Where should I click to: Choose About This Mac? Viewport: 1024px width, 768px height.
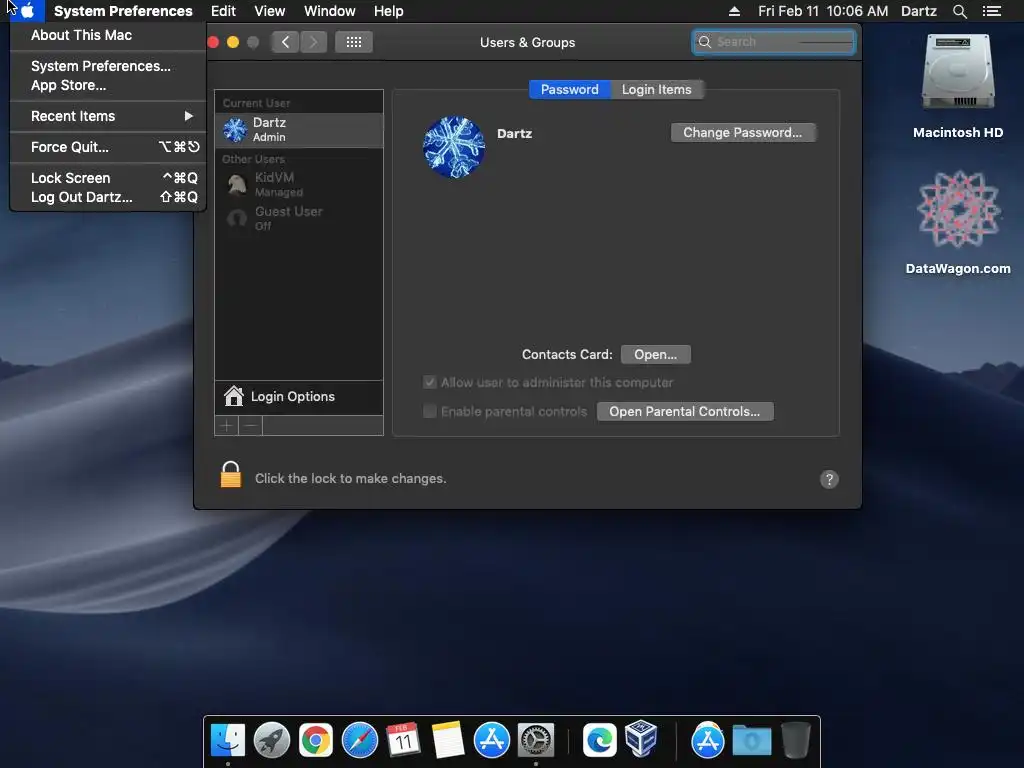click(x=81, y=35)
